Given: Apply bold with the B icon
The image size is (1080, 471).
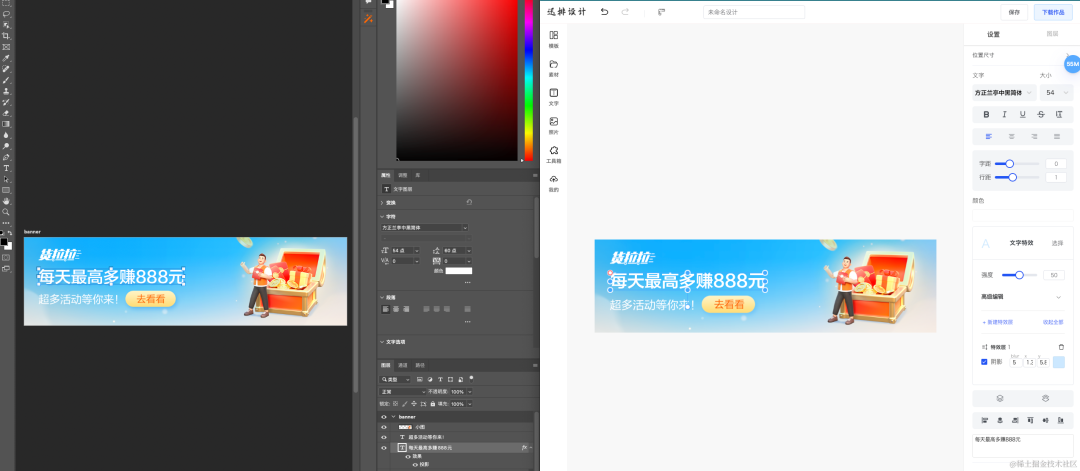Looking at the screenshot, I should [986, 114].
